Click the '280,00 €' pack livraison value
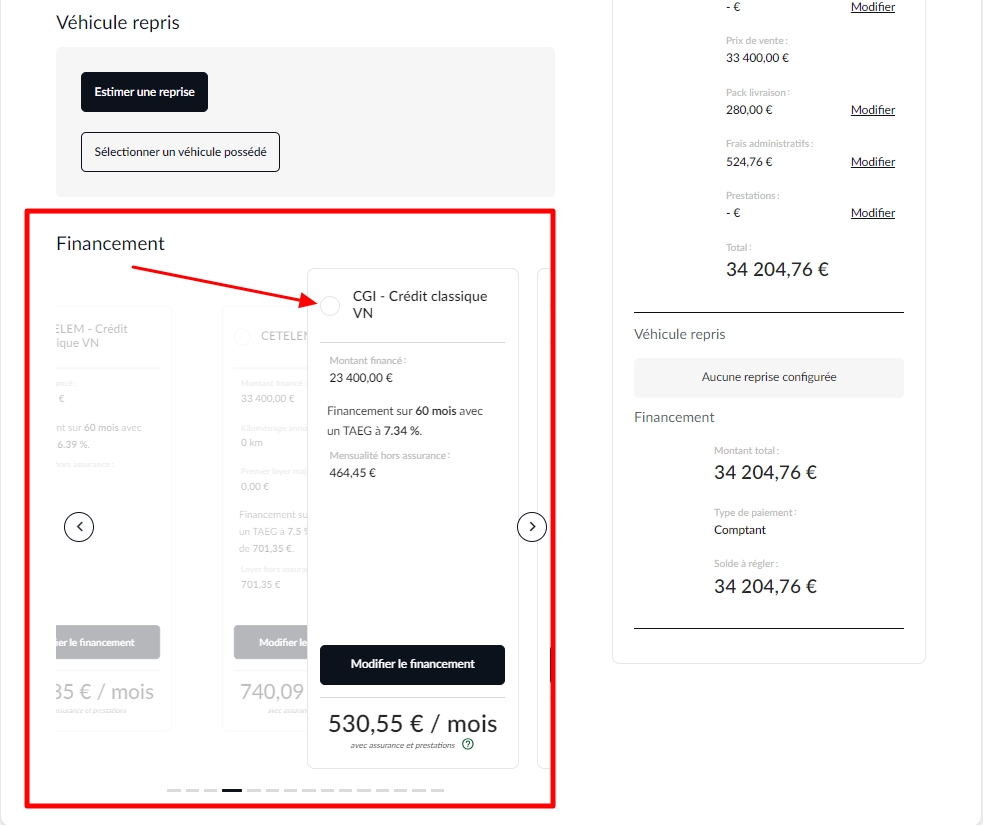 tap(749, 110)
